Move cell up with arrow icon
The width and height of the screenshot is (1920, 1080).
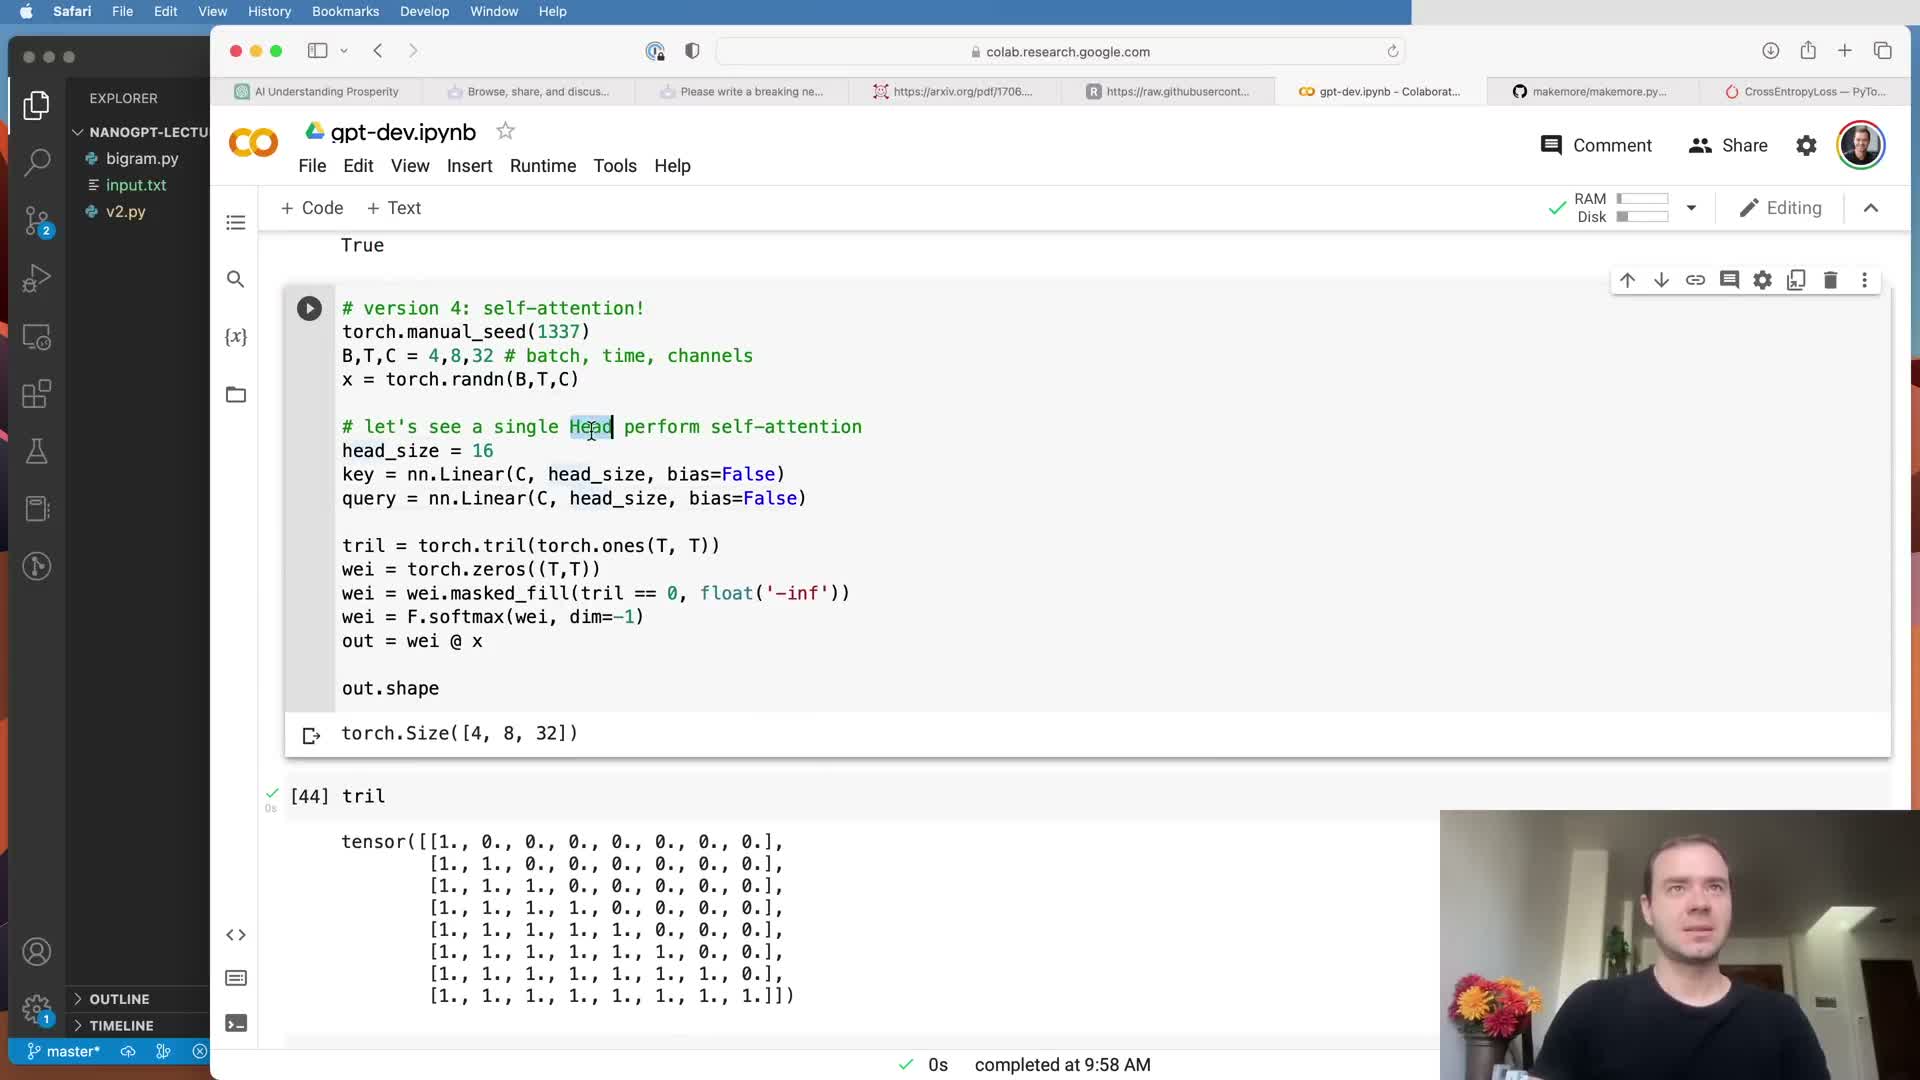pos(1627,280)
